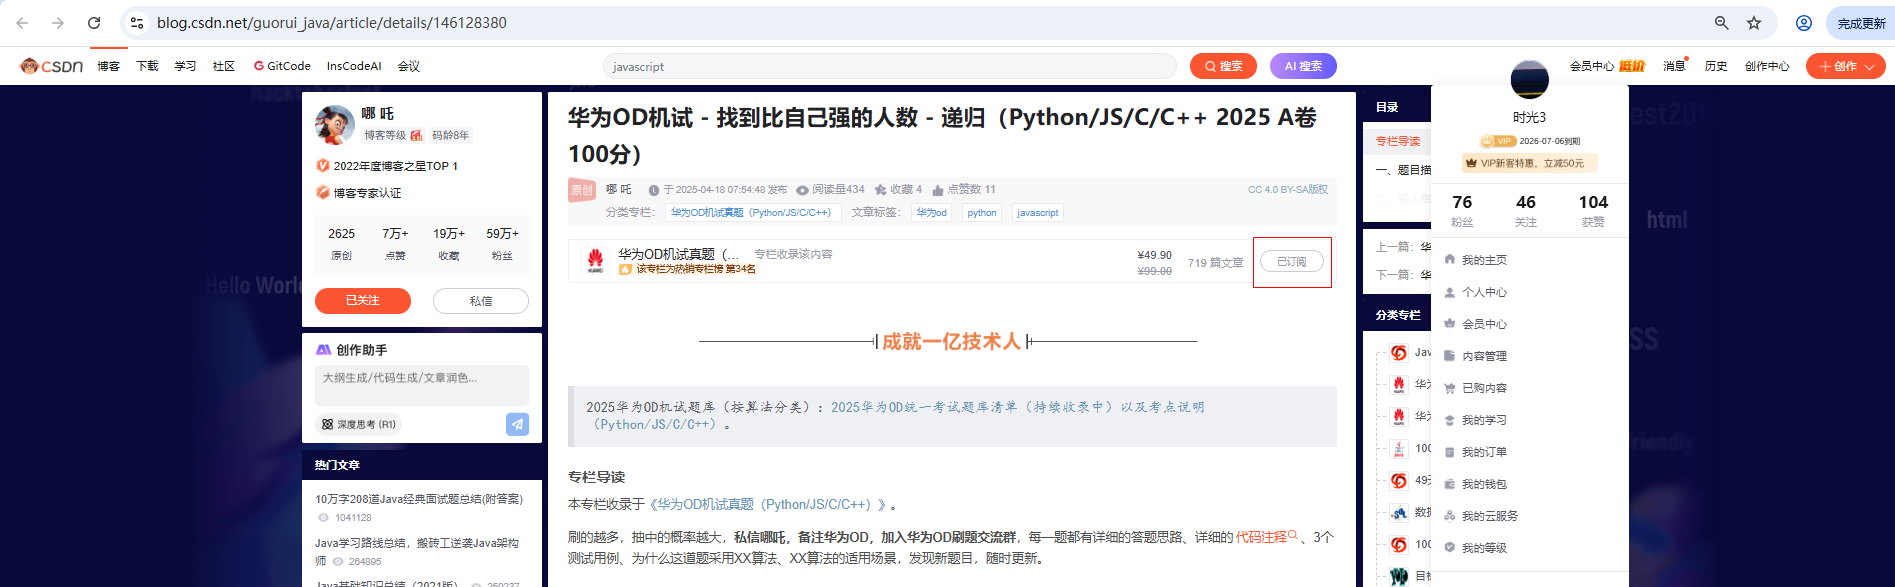
Task: Open the 会议 navigation item
Action: pyautogui.click(x=409, y=66)
